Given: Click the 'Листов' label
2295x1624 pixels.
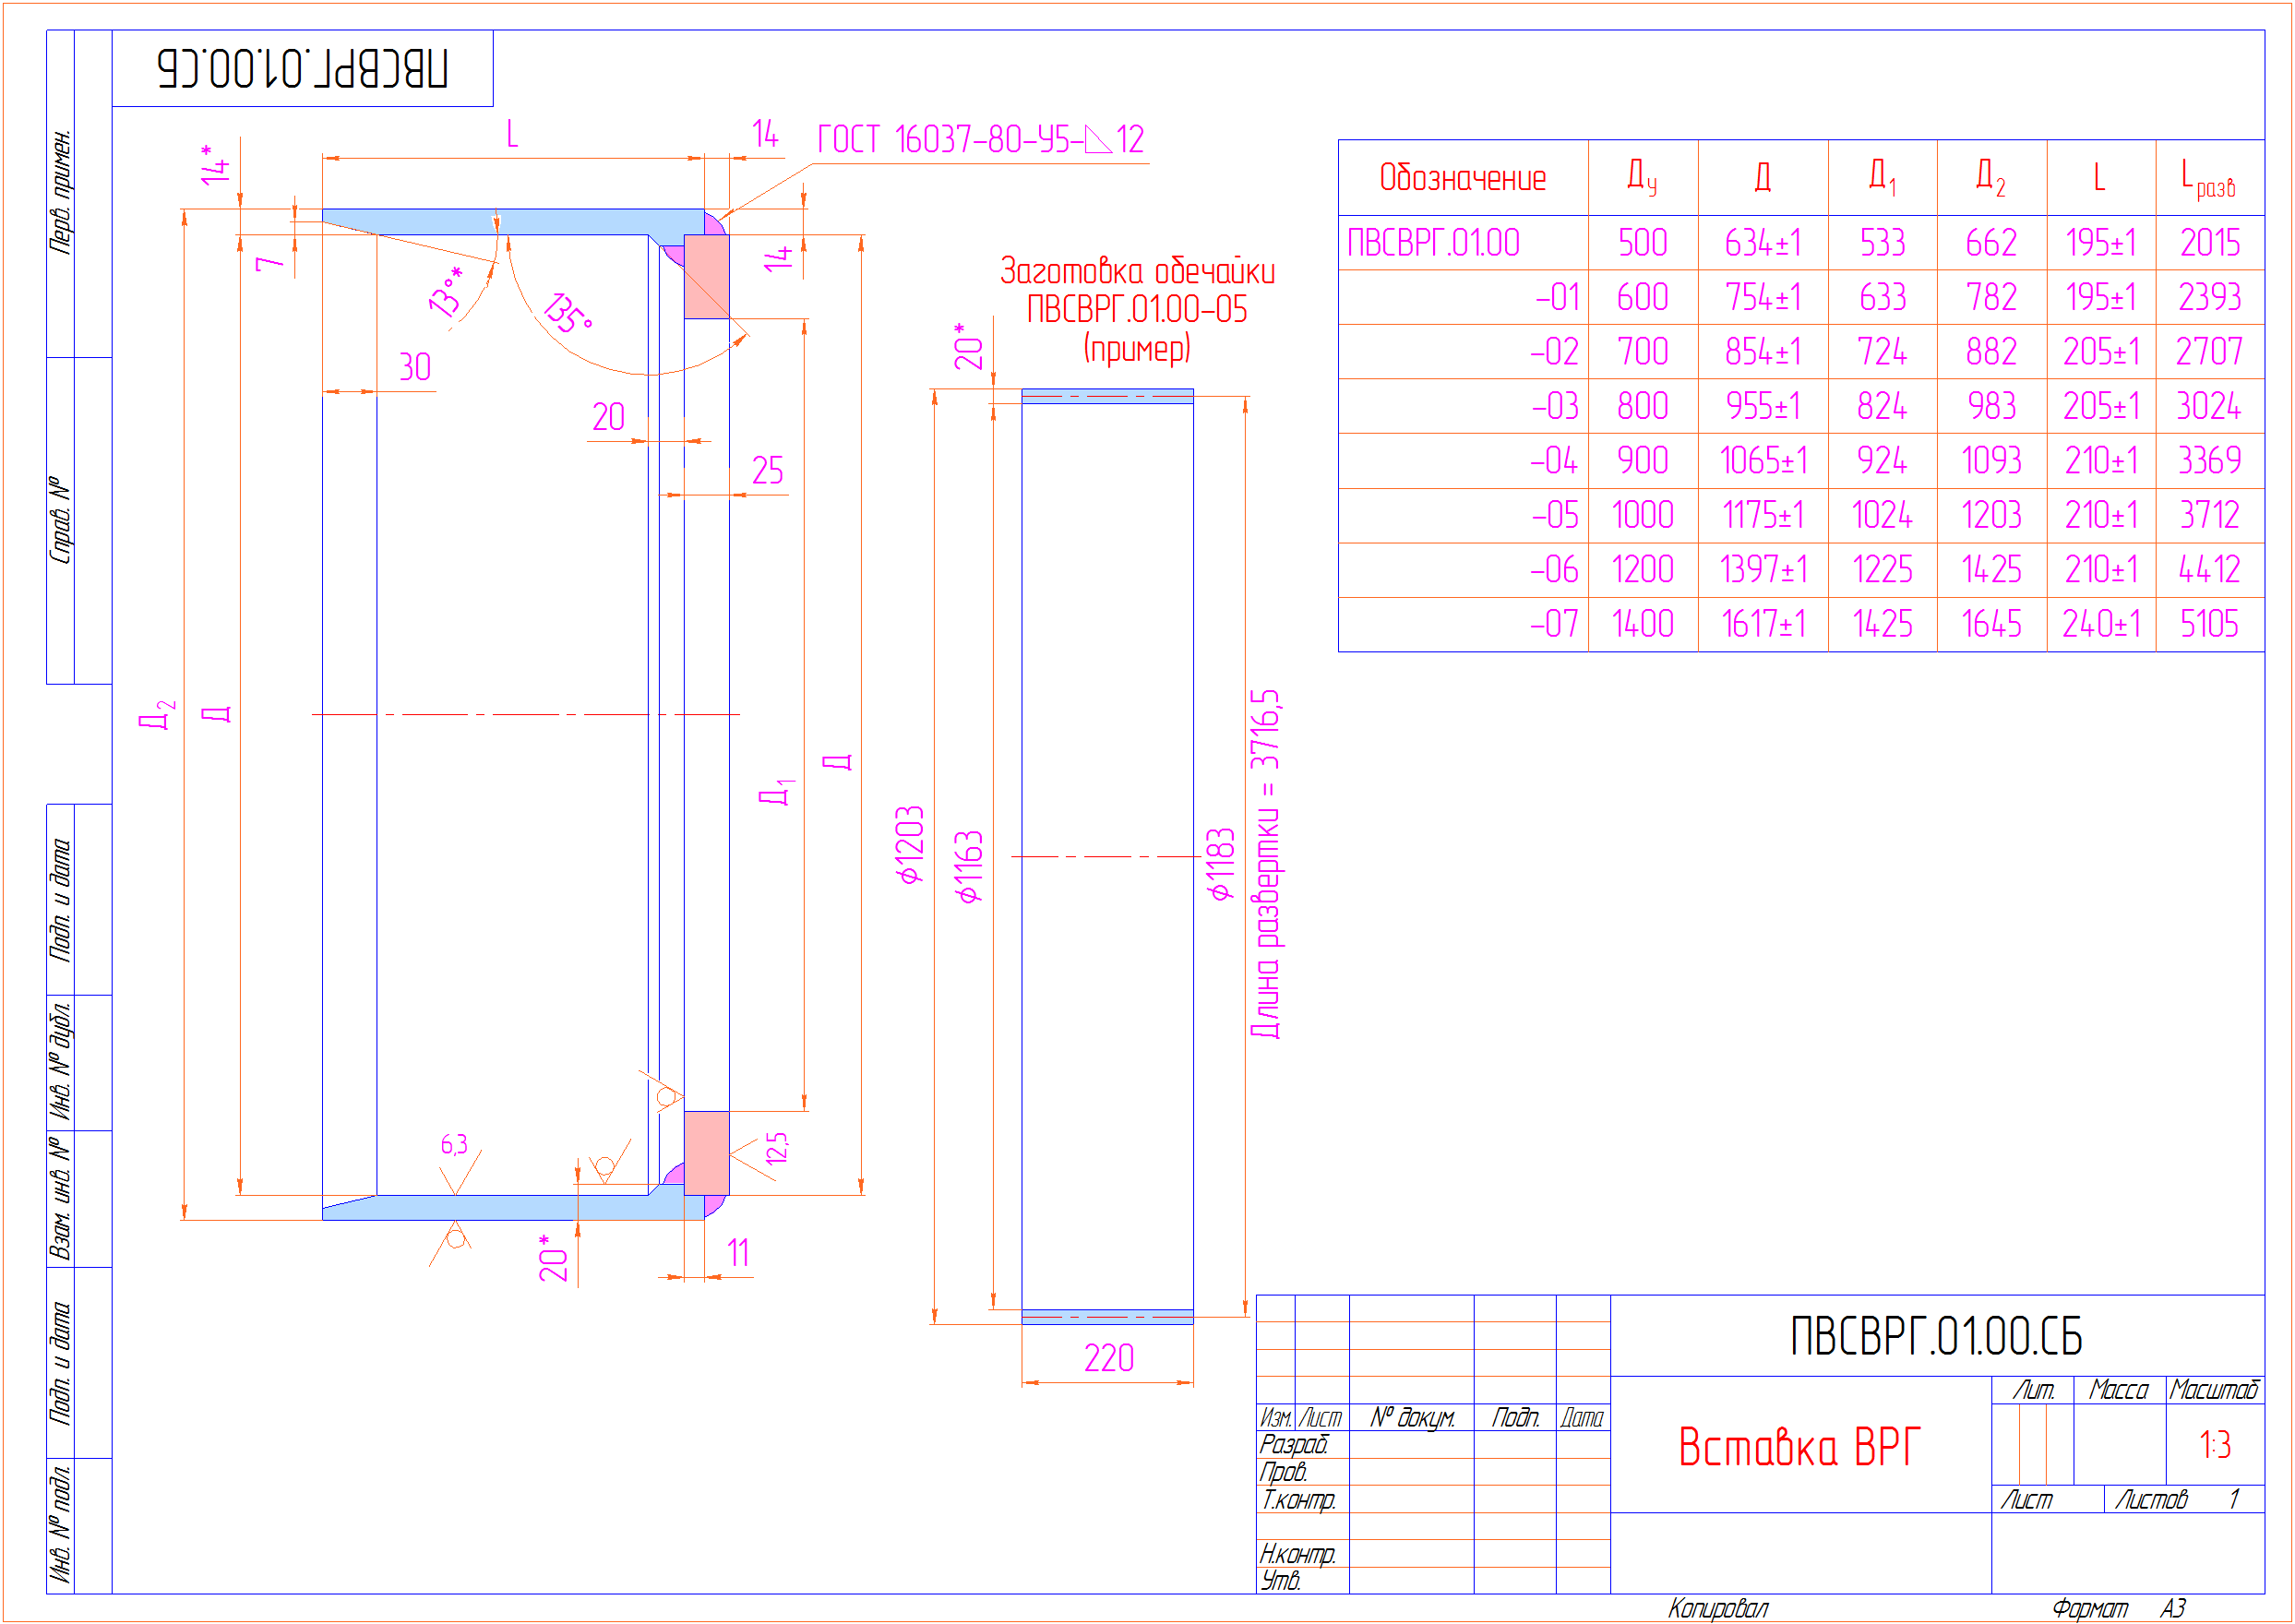Looking at the screenshot, I should pos(2152,1500).
